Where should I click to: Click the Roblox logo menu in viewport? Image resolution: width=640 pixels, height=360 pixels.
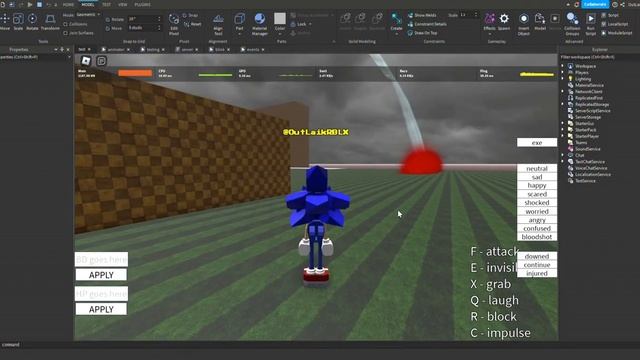(x=86, y=61)
